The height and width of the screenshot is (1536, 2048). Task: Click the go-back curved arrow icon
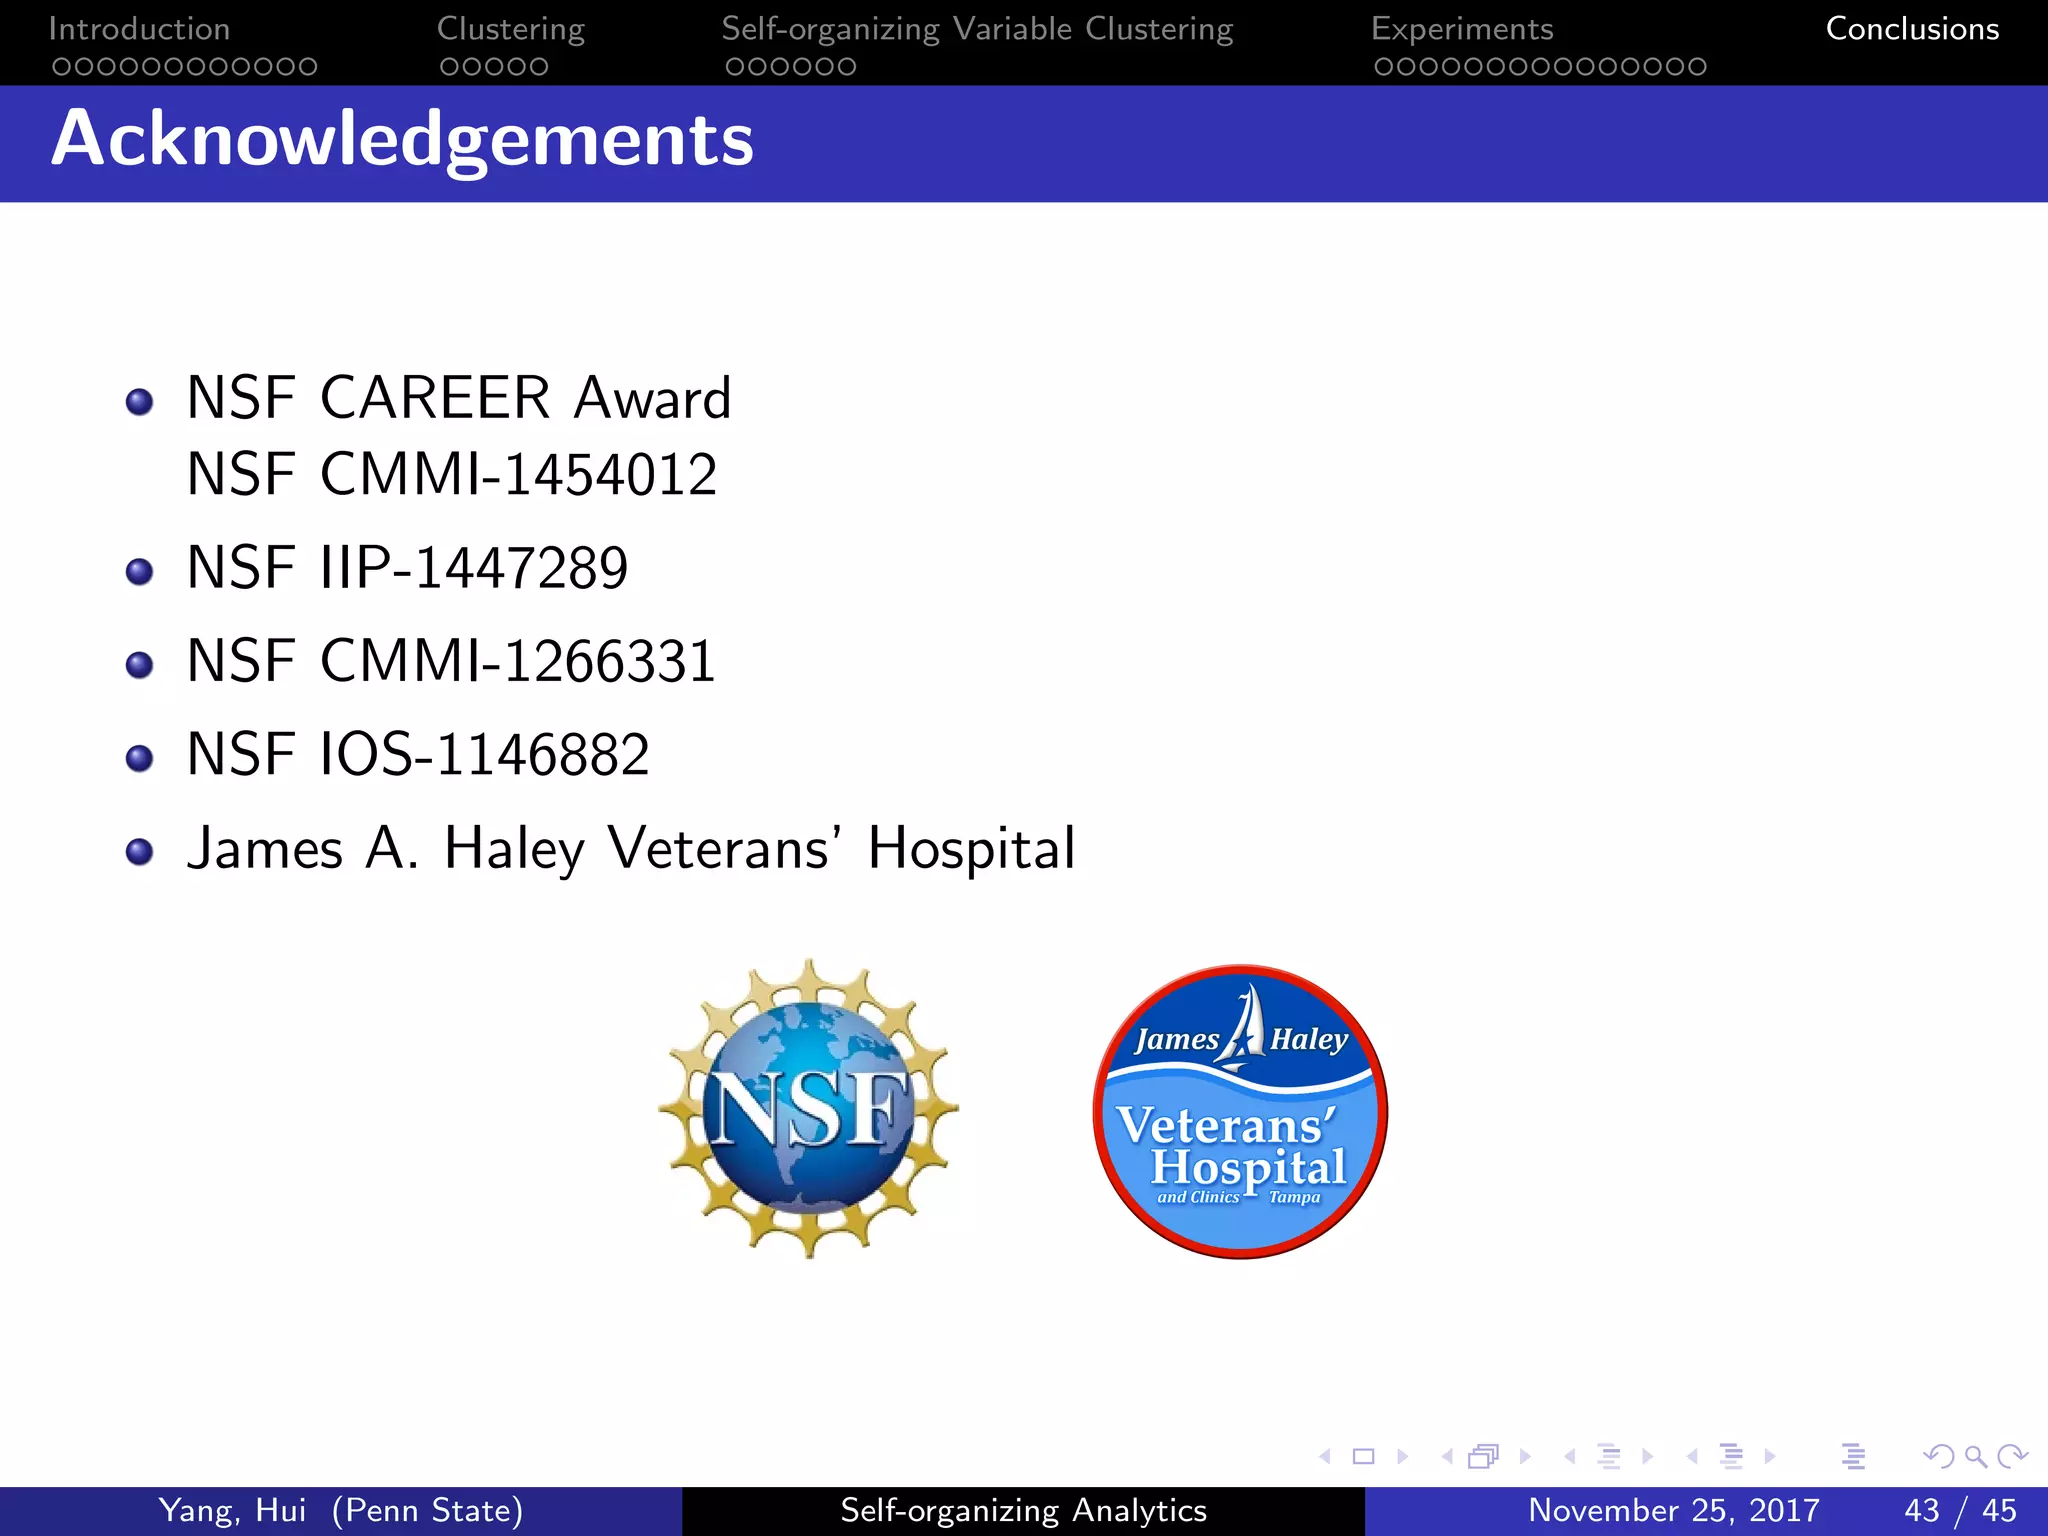[1938, 1457]
